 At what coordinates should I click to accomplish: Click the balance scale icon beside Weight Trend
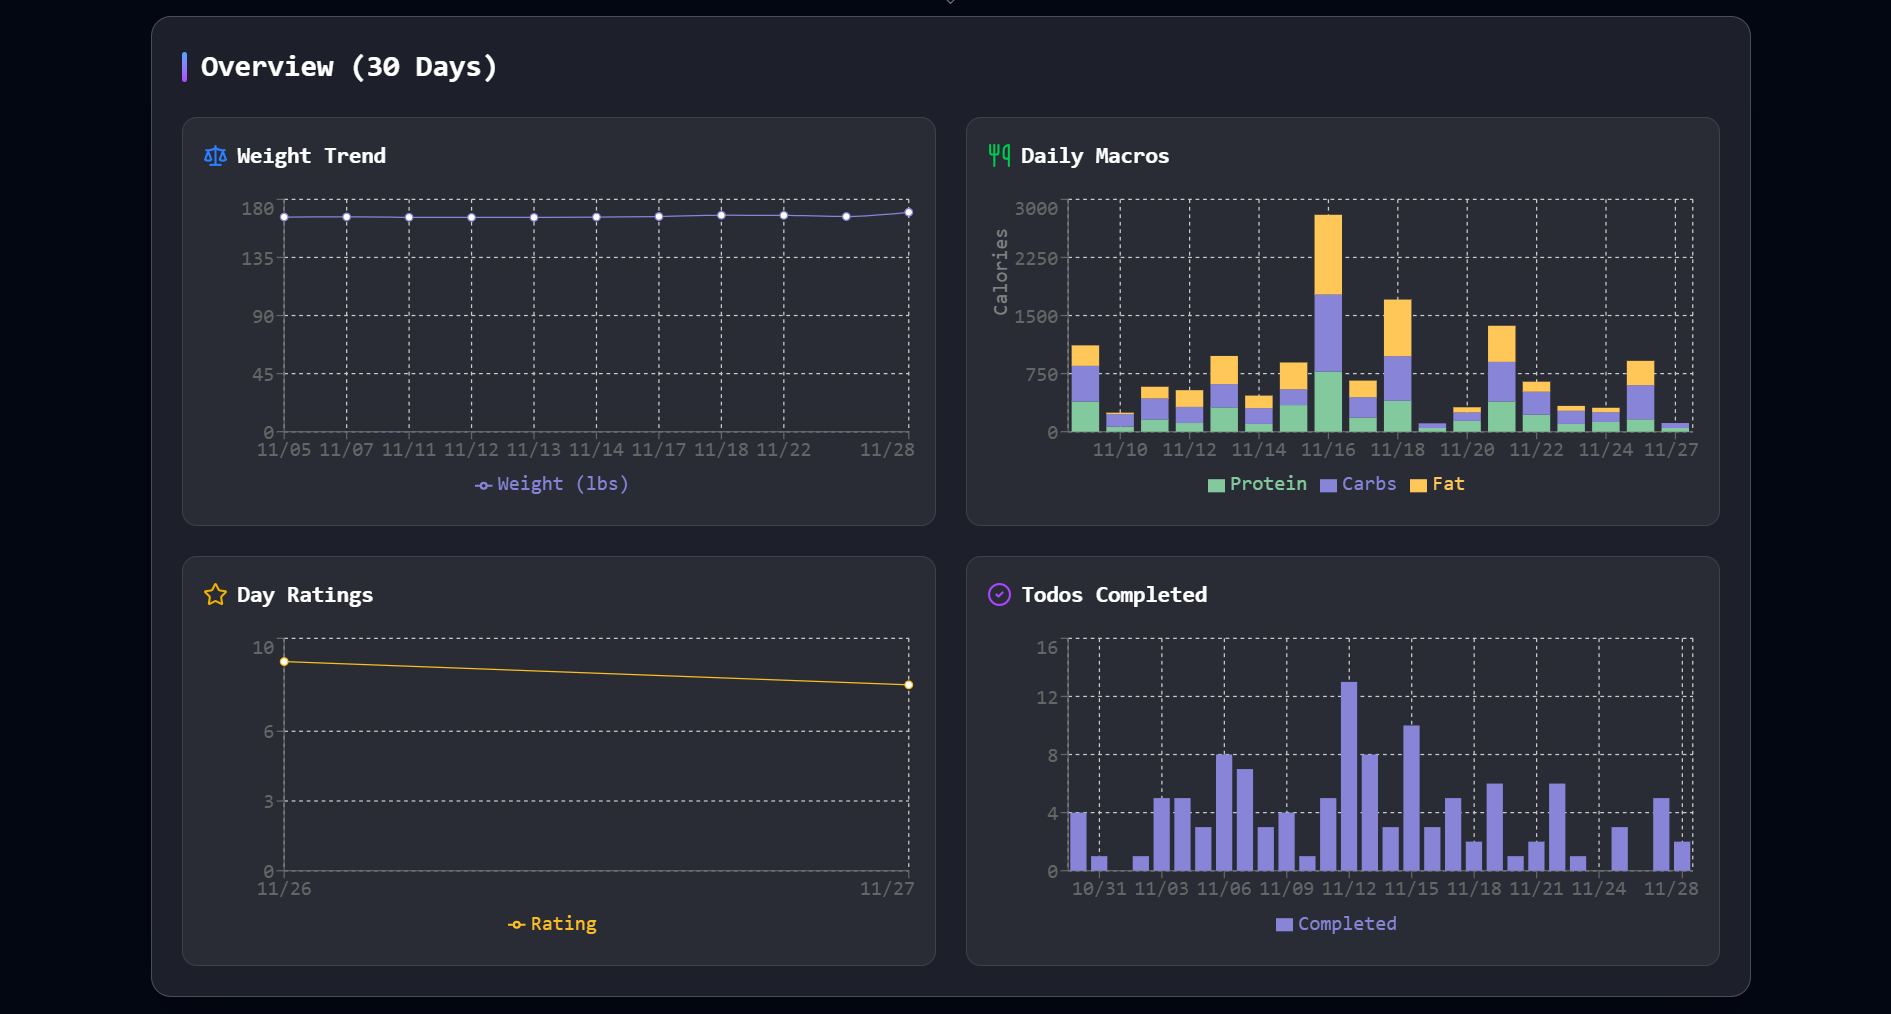pos(214,156)
